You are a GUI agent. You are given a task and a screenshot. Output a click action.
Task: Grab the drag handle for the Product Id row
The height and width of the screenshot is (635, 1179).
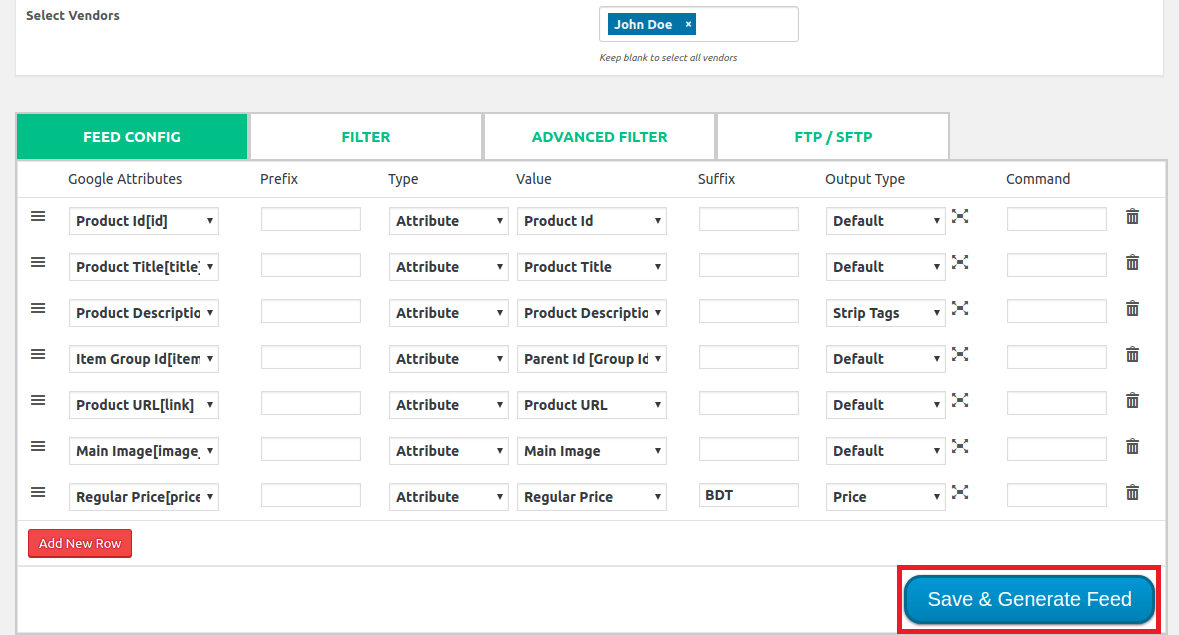point(38,218)
